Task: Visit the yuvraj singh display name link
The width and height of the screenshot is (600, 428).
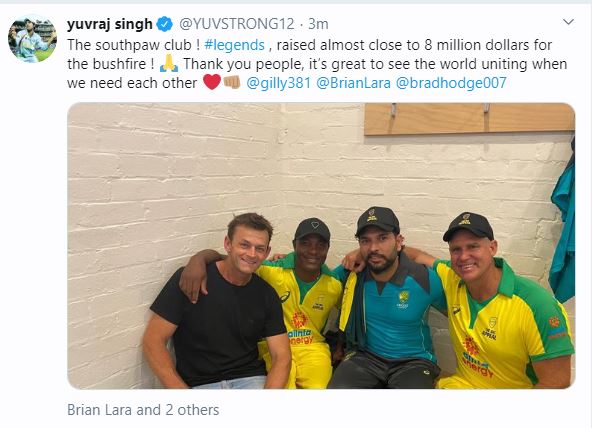Action: pyautogui.click(x=110, y=24)
